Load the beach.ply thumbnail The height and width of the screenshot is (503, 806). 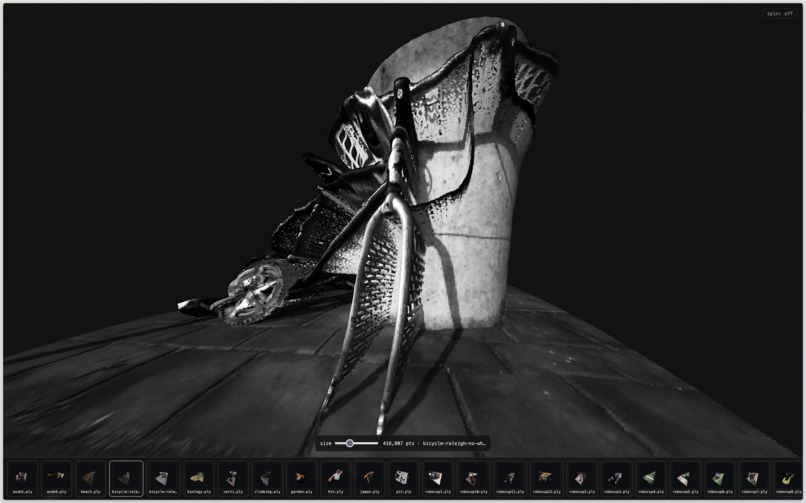[90, 478]
